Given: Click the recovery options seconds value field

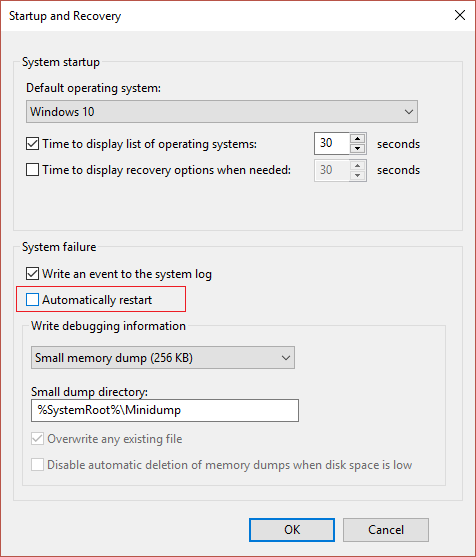Looking at the screenshot, I should click(x=332, y=170).
